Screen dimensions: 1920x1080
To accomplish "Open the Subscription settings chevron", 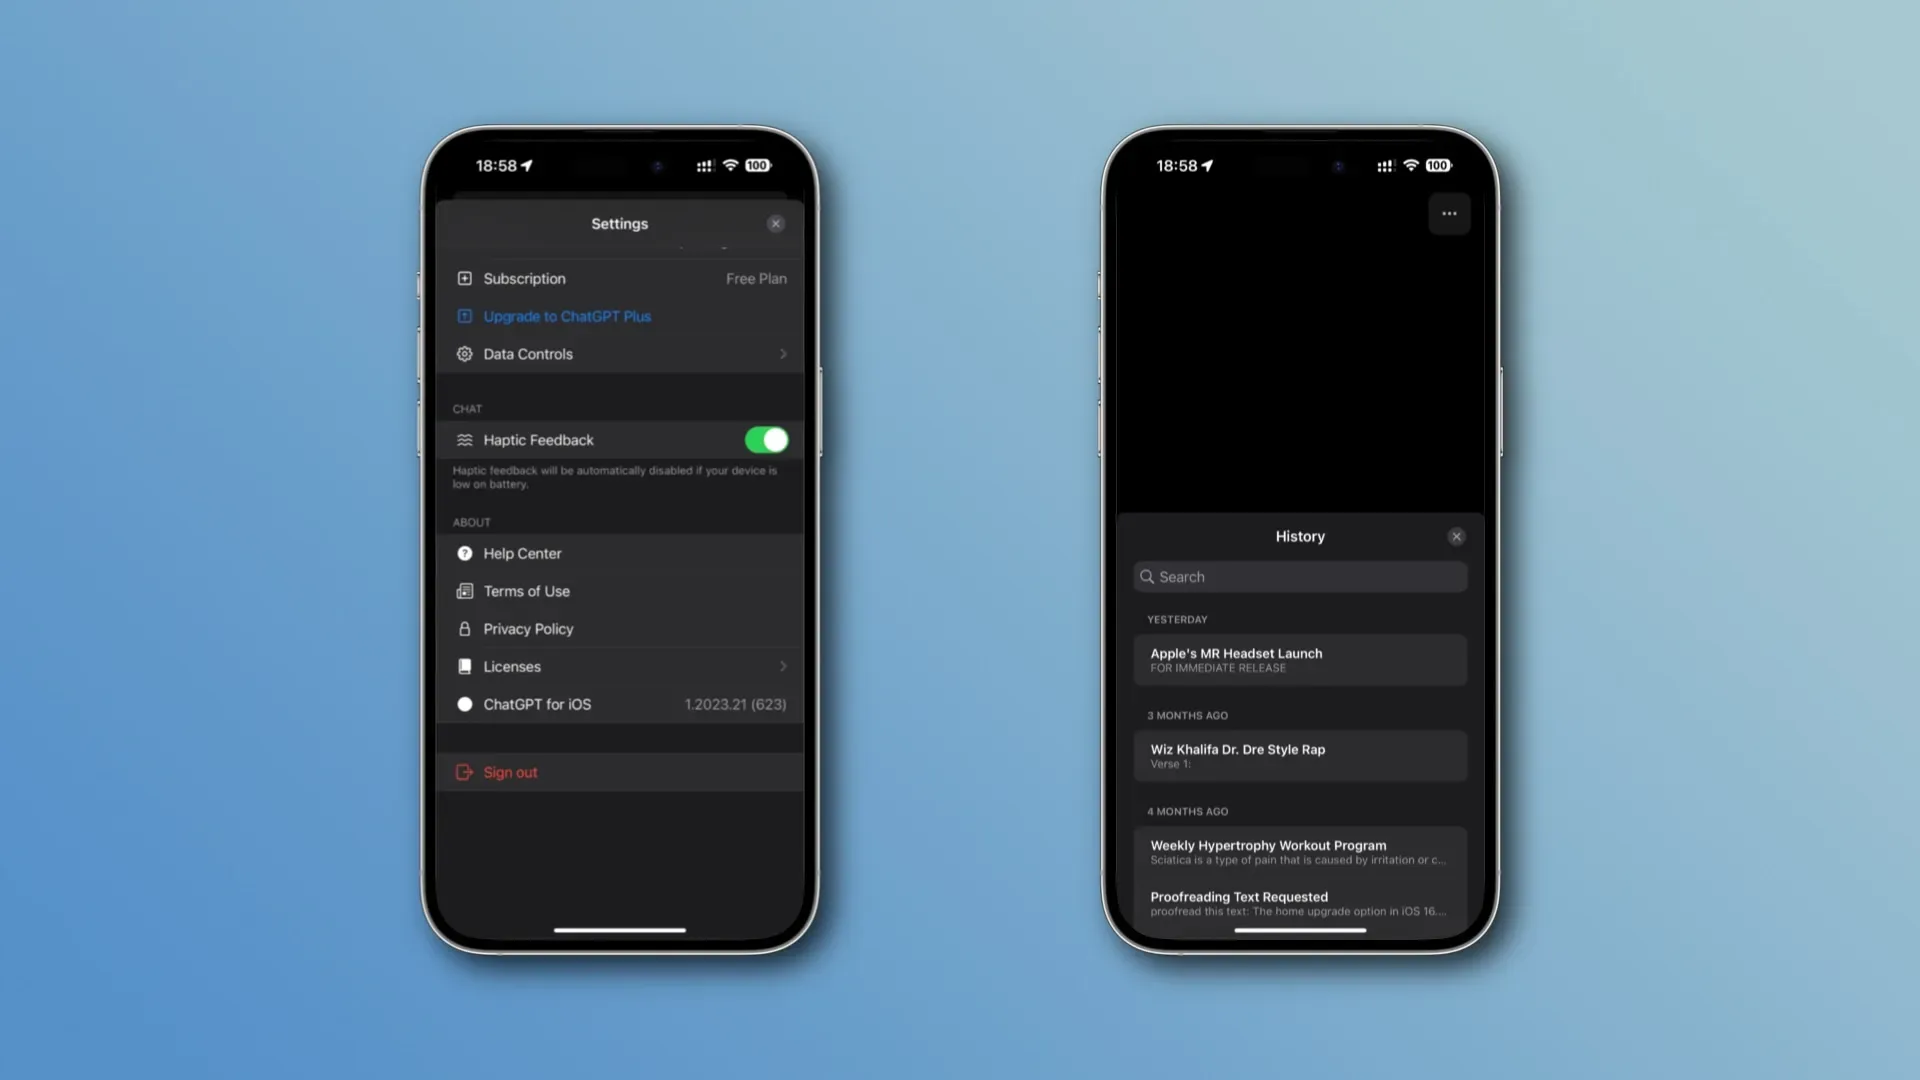I will pyautogui.click(x=782, y=278).
